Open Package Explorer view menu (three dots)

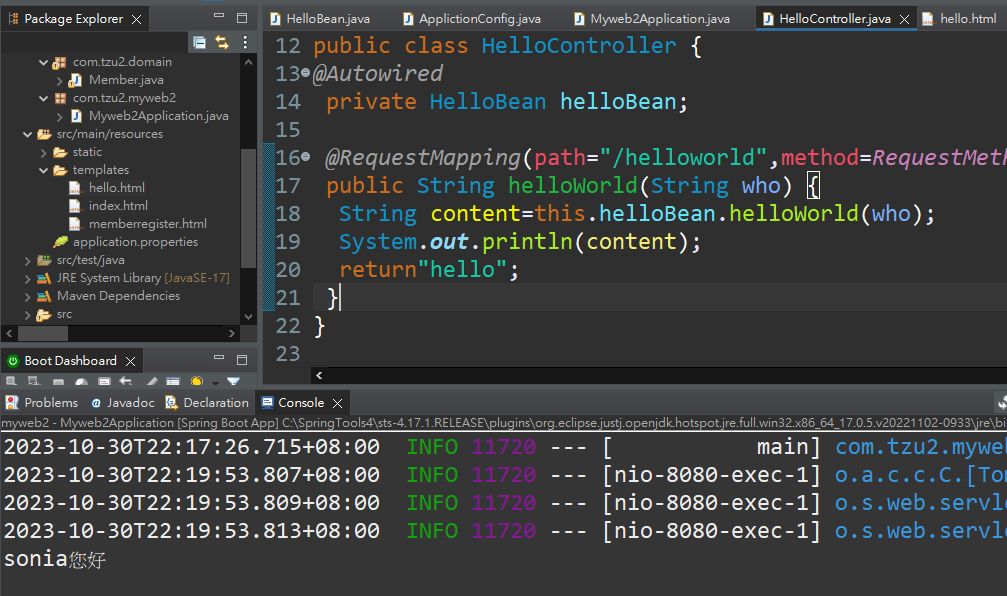click(x=245, y=42)
